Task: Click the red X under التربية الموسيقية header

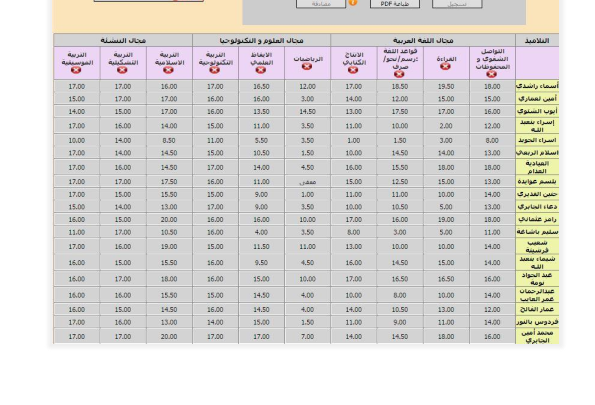Action: click(x=76, y=70)
